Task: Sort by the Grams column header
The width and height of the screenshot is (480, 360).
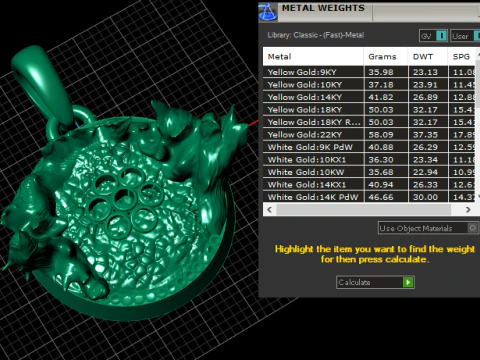Action: pyautogui.click(x=386, y=56)
